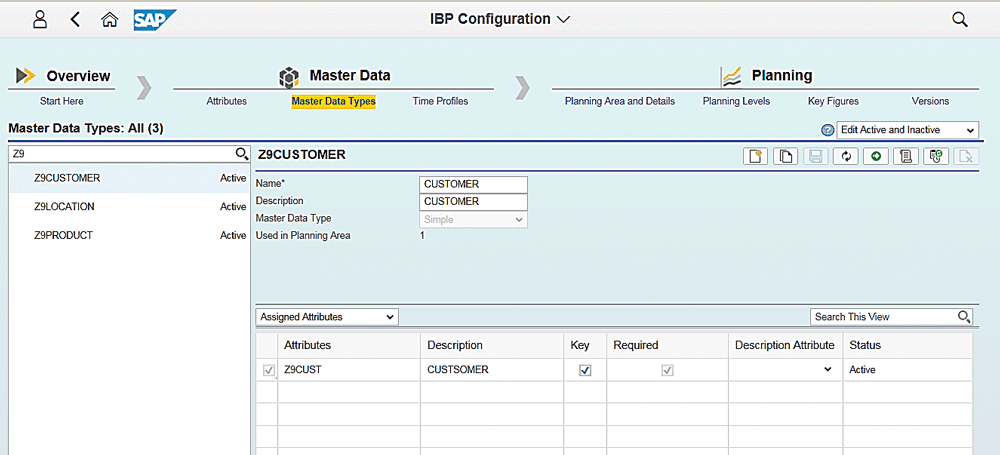Click the Planning chart icon
The width and height of the screenshot is (1000, 455).
pyautogui.click(x=731, y=77)
